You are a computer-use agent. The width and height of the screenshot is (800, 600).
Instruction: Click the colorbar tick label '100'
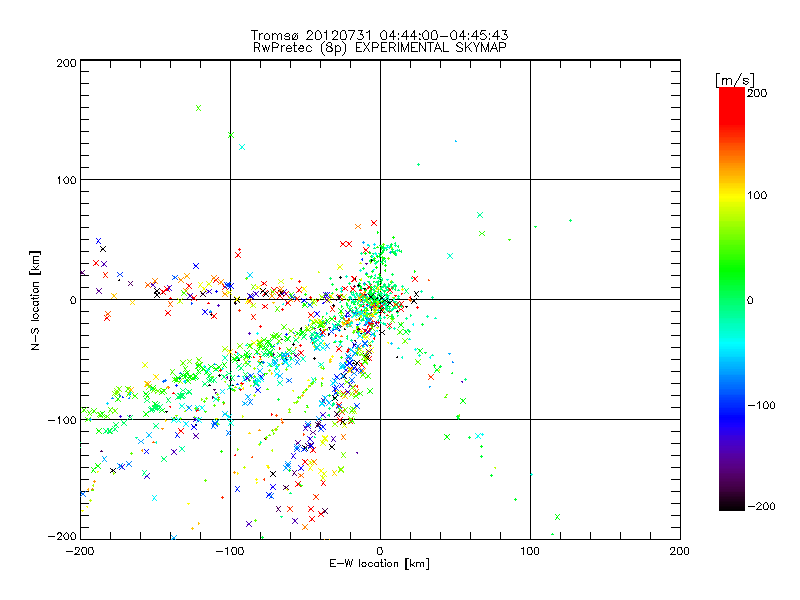point(757,195)
